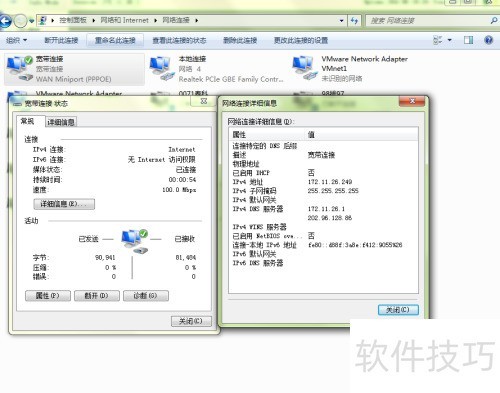This screenshot has width=500, height=393.
Task: Click the Realtek PCIe GBE Family text
Action: 231,79
